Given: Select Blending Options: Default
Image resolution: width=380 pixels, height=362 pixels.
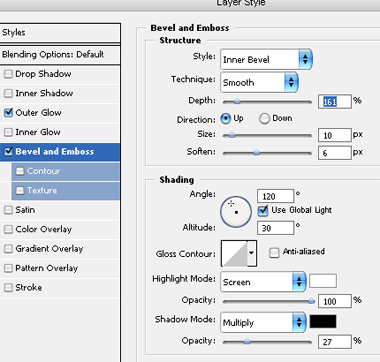Looking at the screenshot, I should [60, 54].
